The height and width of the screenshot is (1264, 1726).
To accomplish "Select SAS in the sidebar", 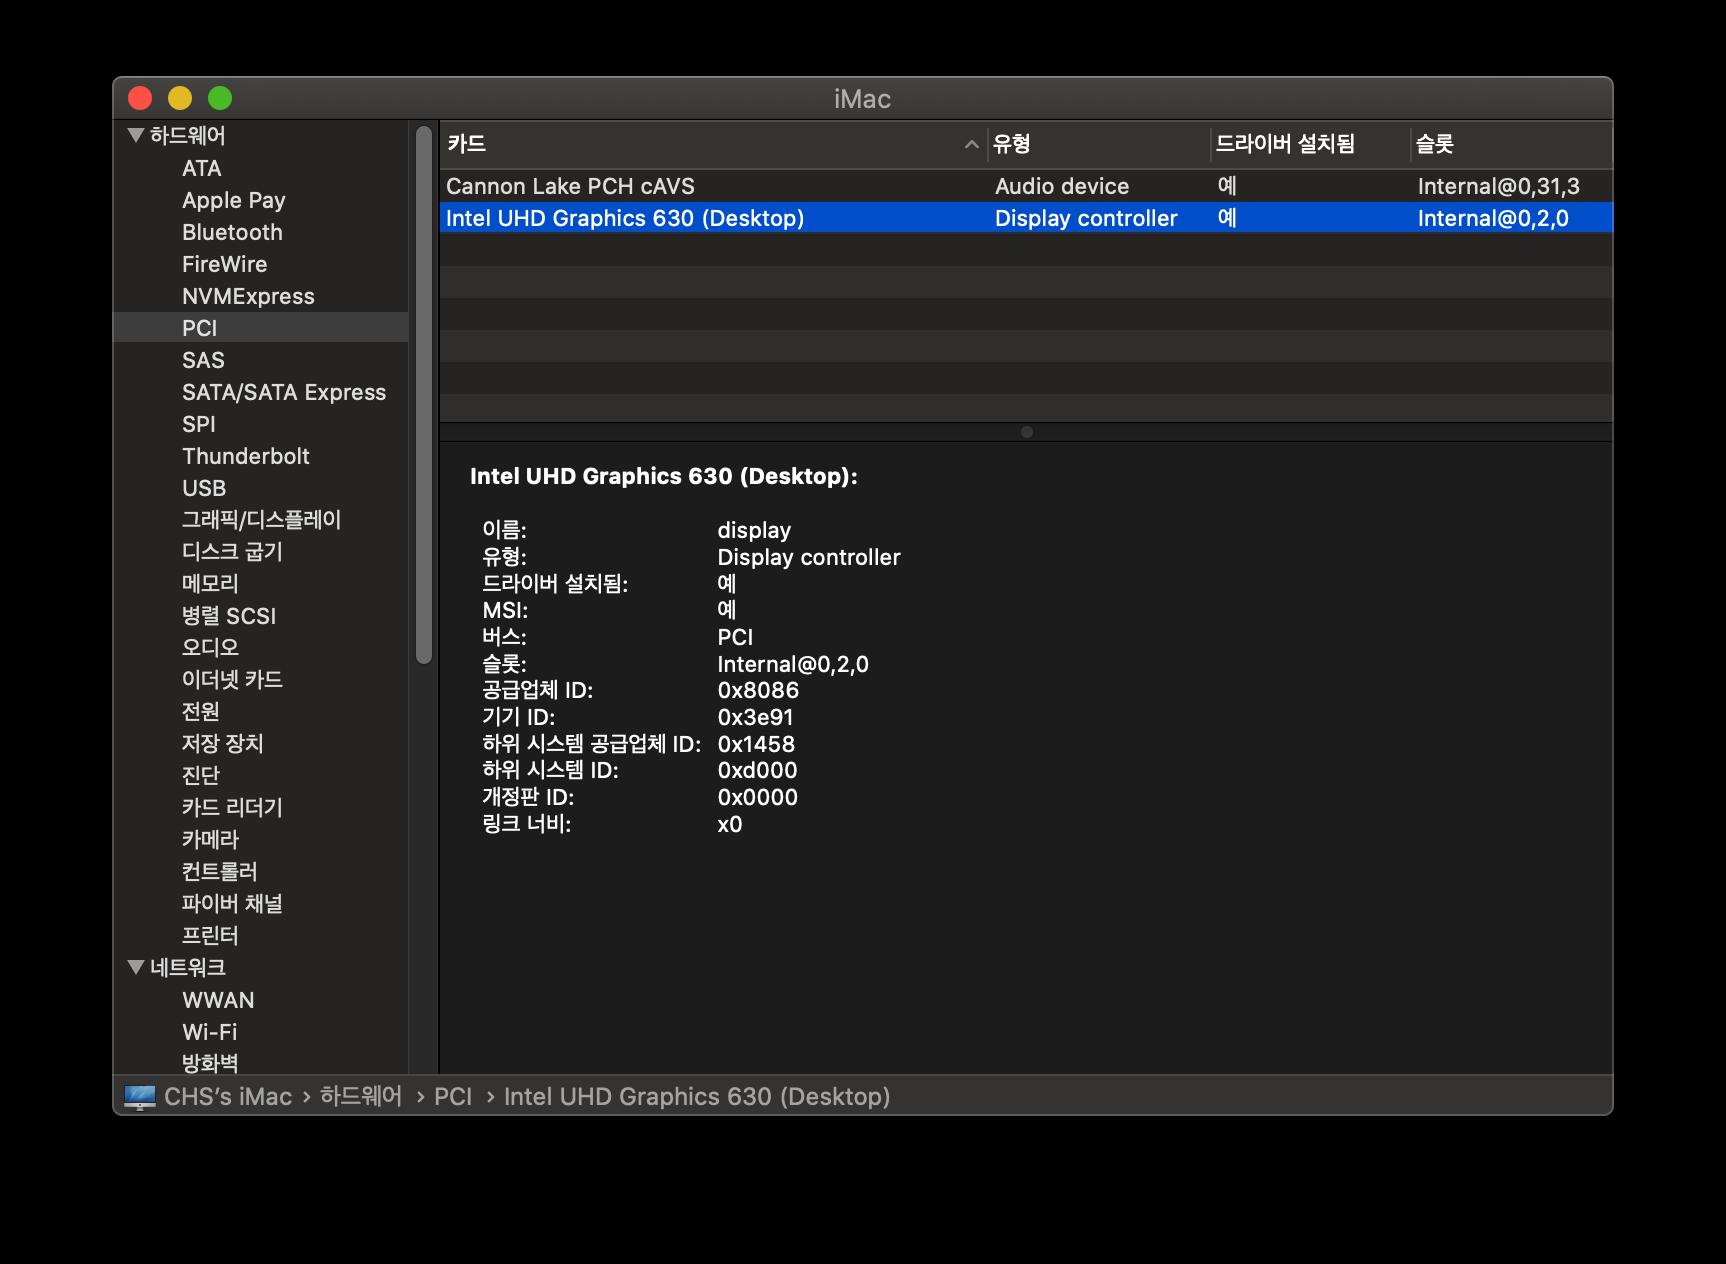I will [203, 360].
